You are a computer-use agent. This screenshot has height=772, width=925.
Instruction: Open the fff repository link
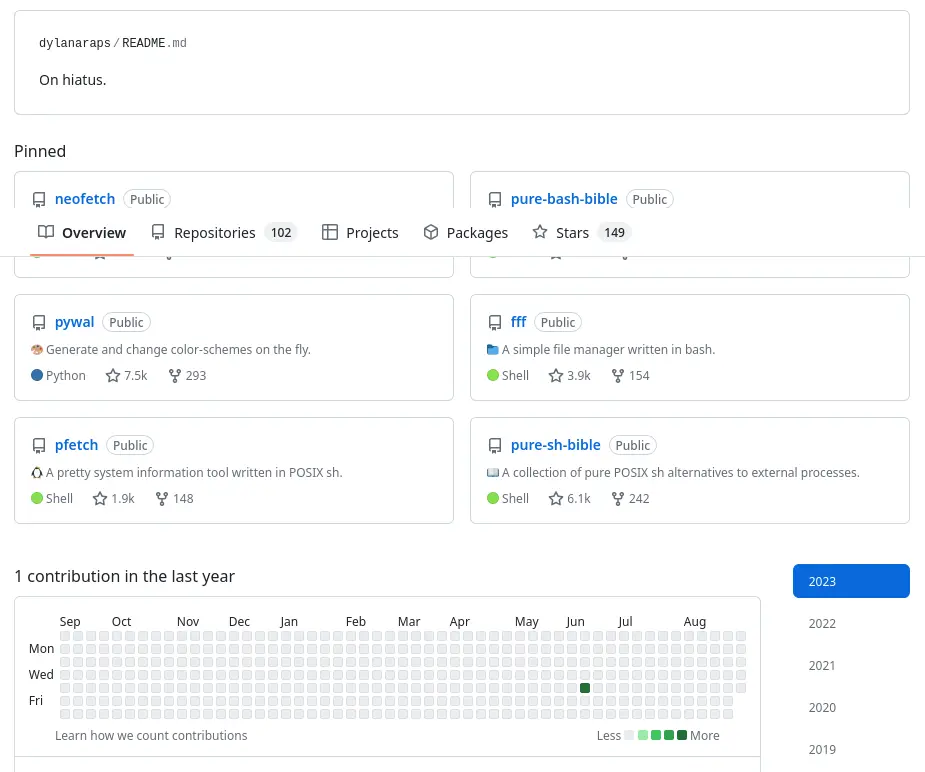519,322
